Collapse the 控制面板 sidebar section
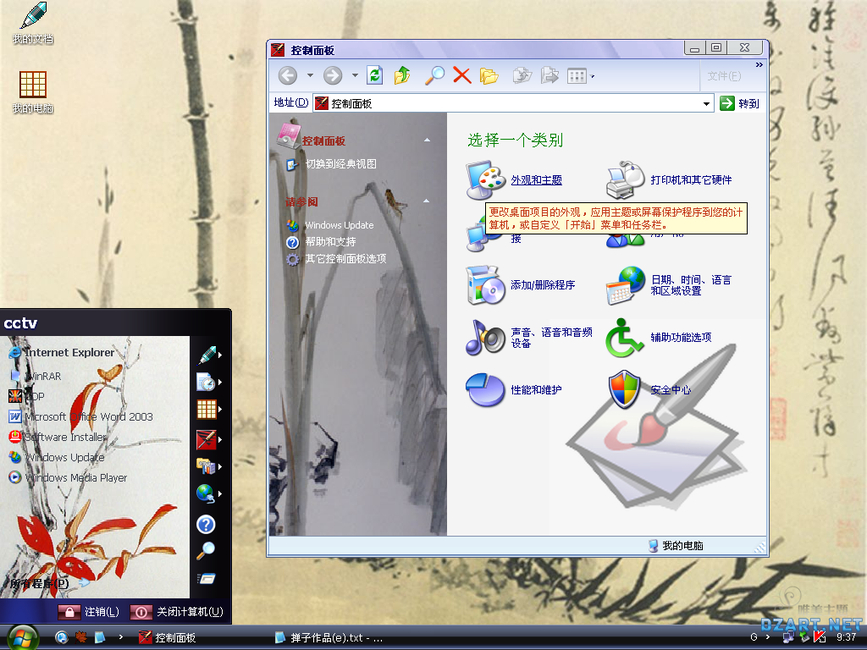The height and width of the screenshot is (650, 867). pyautogui.click(x=427, y=140)
